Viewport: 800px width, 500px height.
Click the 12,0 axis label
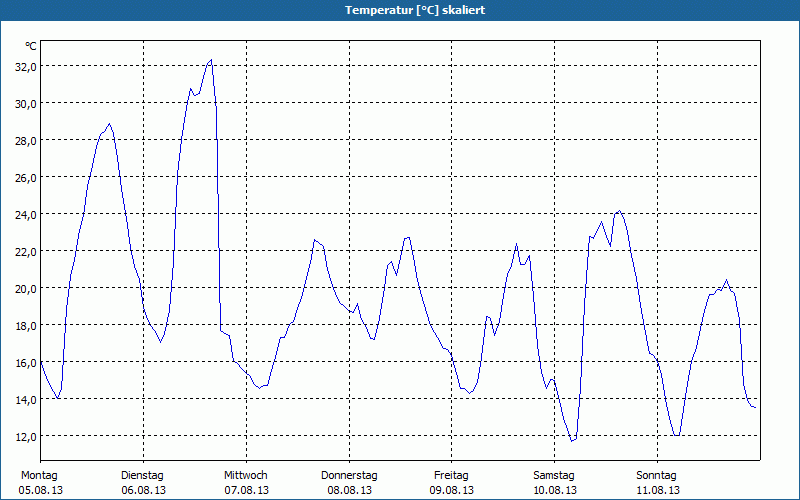(x=26, y=437)
